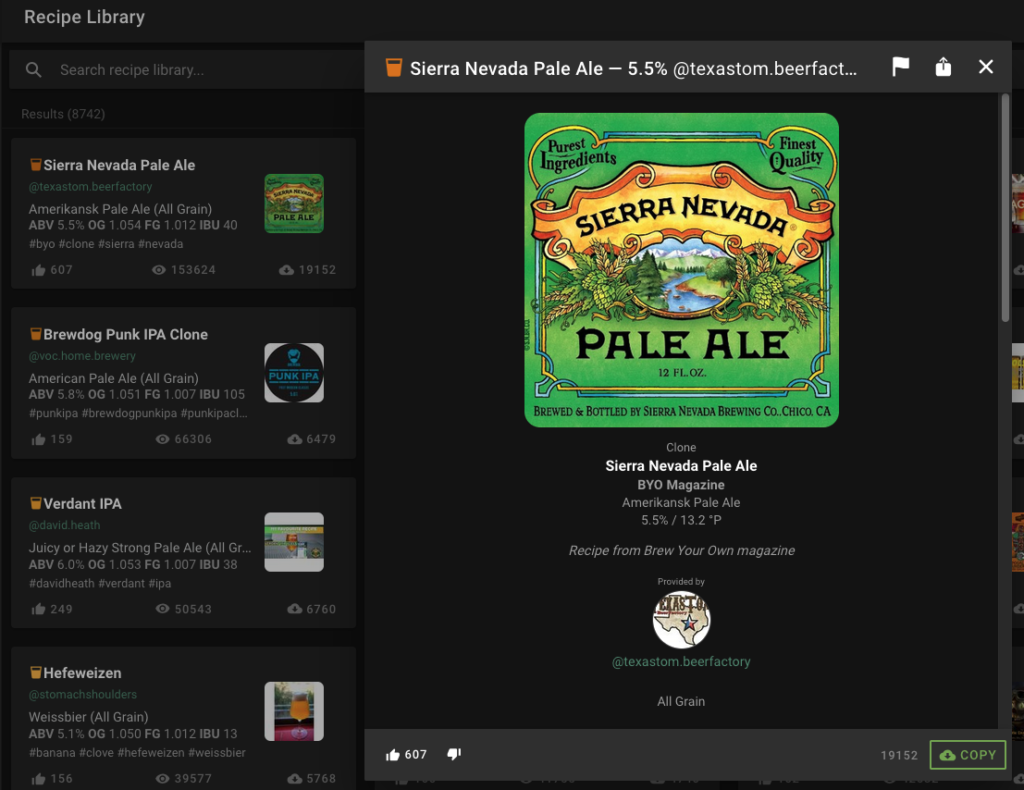1024x790 pixels.
Task: Click download cloud icon on Hefeweizen card
Action: point(295,778)
